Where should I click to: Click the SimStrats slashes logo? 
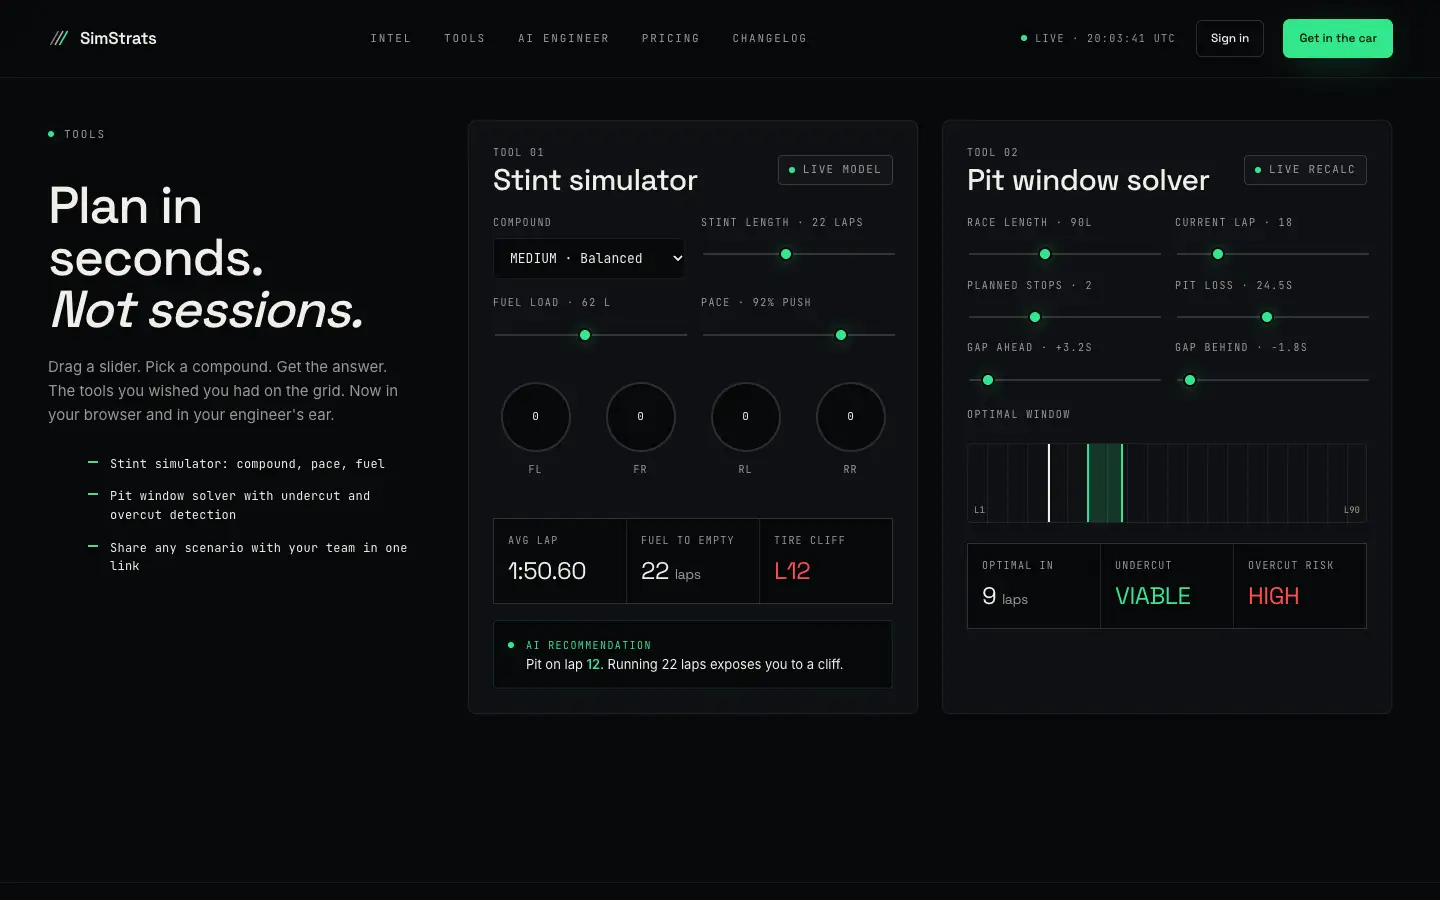[x=59, y=38]
